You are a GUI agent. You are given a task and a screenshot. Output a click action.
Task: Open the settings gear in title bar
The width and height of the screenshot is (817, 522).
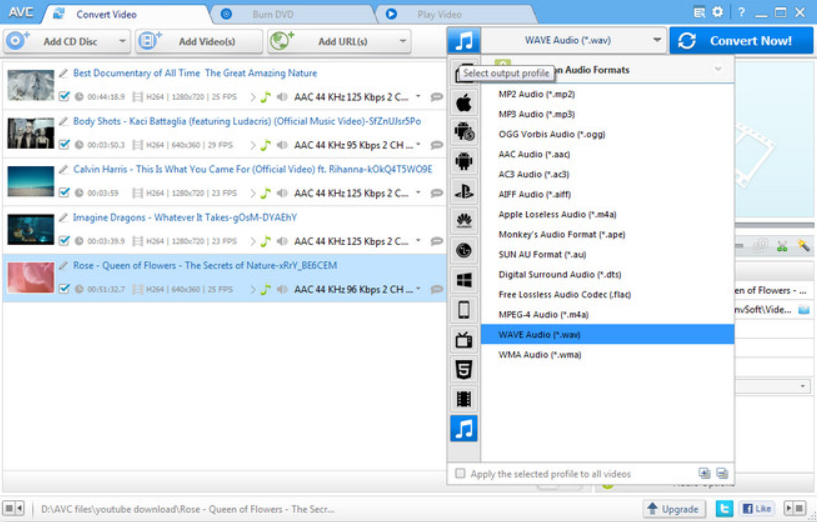coord(717,12)
